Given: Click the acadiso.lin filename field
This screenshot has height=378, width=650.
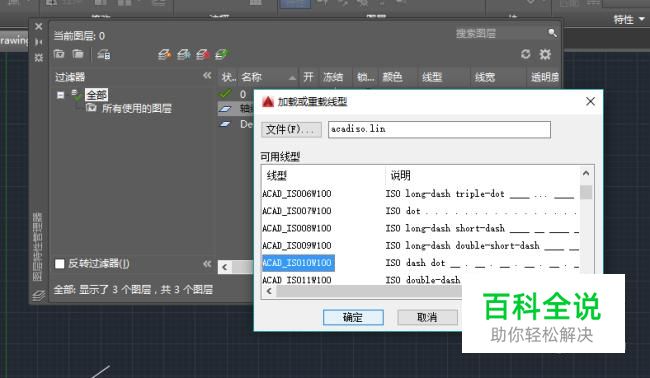Looking at the screenshot, I should [x=439, y=129].
